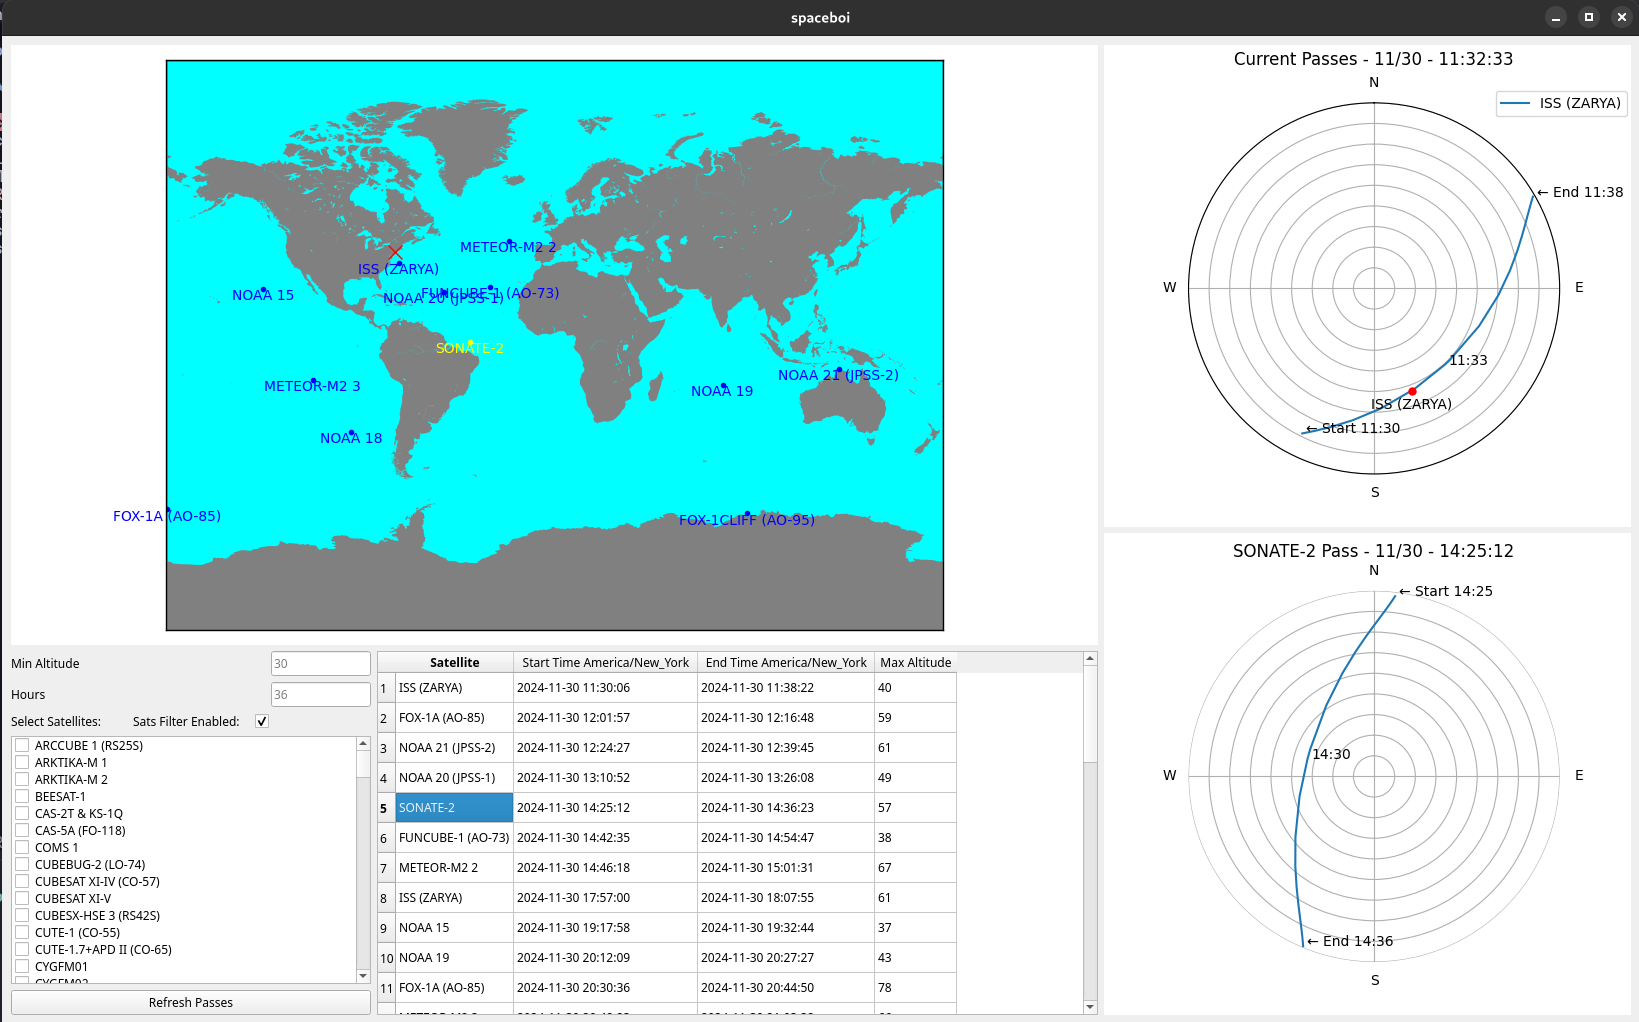The image size is (1639, 1022).
Task: Click the METEOR-M2 2 marker on map
Action: pos(509,242)
